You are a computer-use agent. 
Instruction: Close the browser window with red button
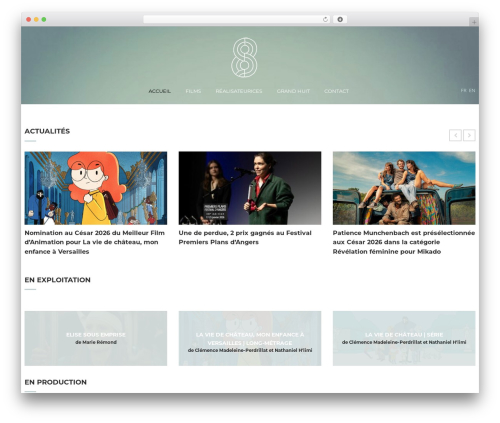[29, 19]
